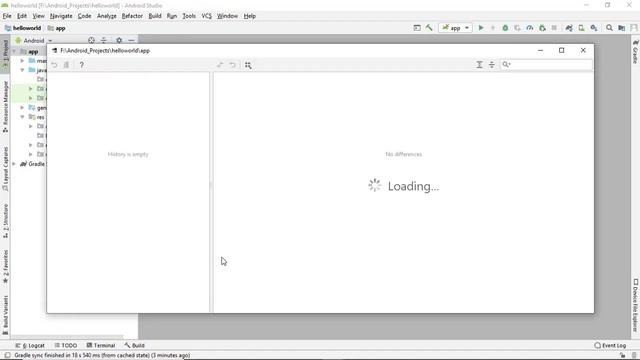
Task: Open the Code menu
Action: pyautogui.click(x=84, y=16)
